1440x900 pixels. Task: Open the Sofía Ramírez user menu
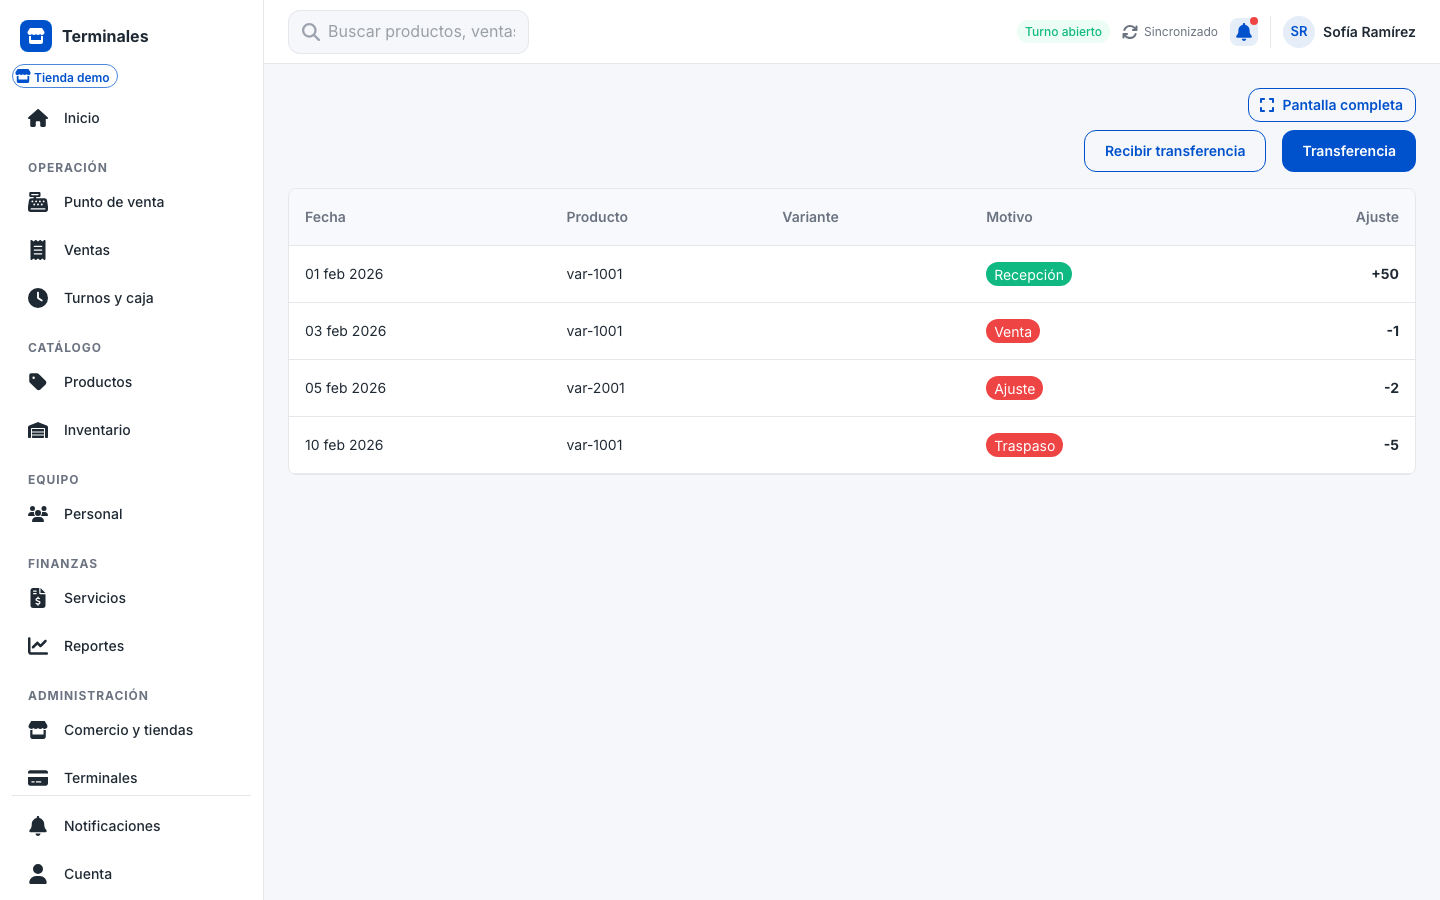[x=1349, y=32]
